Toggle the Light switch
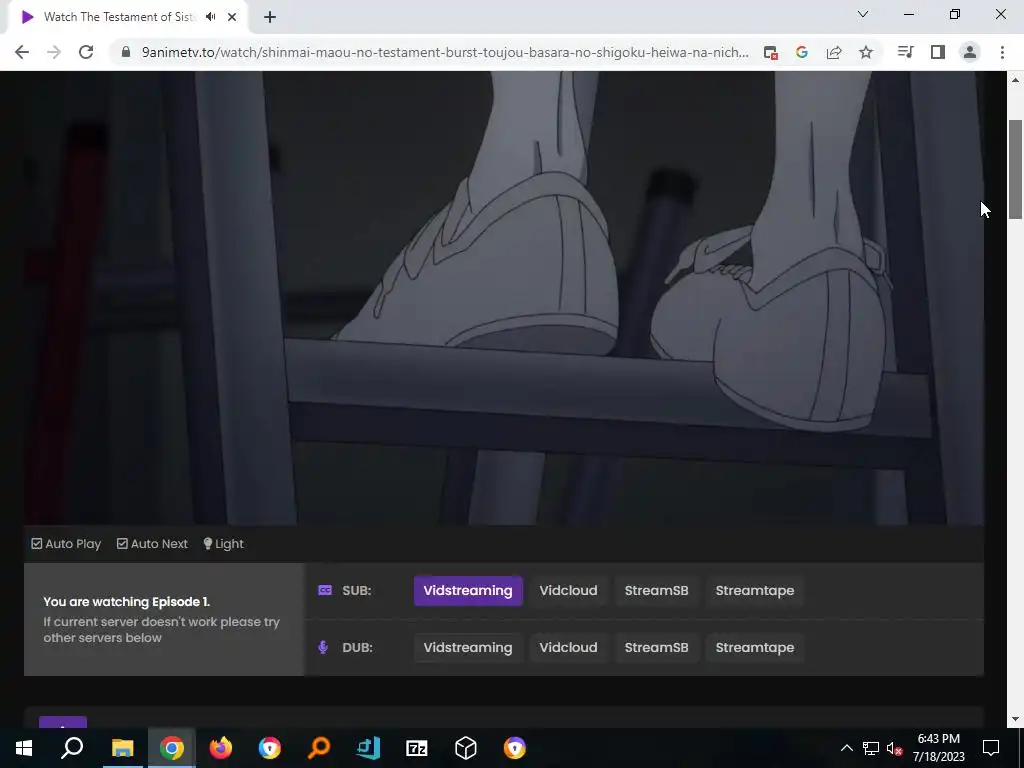Viewport: 1024px width, 768px height. point(223,543)
